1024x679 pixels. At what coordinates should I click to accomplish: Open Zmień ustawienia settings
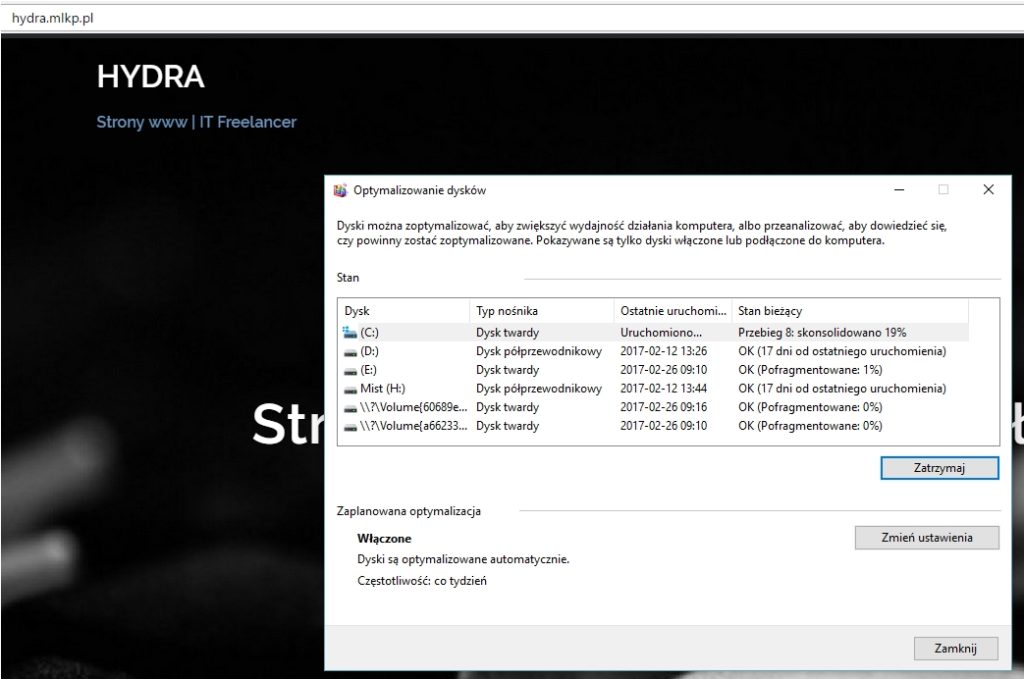927,538
